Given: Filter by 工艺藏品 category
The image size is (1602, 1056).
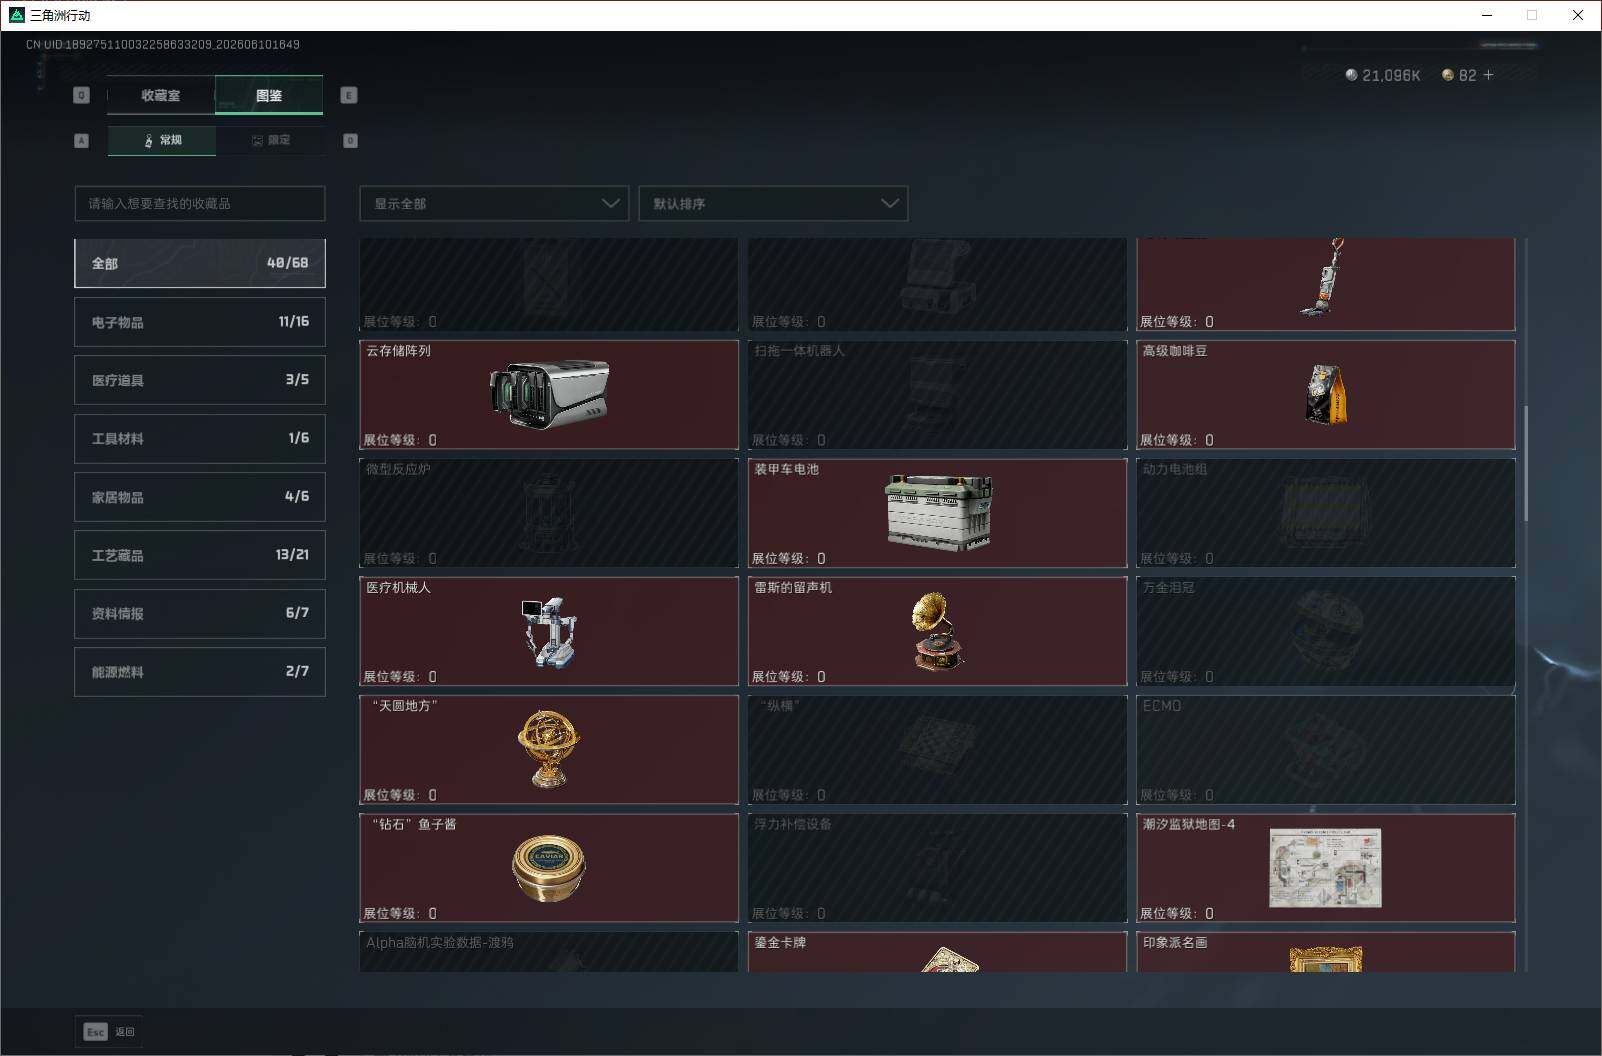Looking at the screenshot, I should (x=200, y=555).
